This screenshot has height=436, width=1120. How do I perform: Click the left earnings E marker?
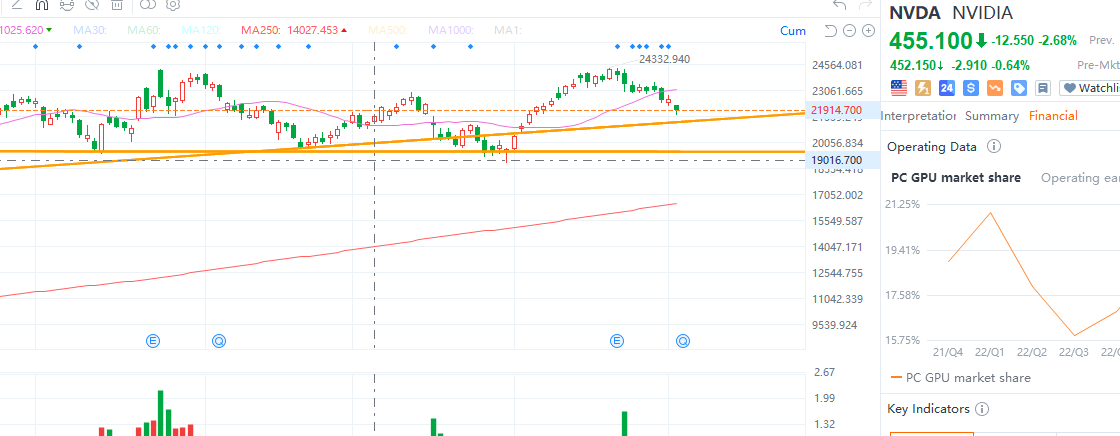[x=152, y=341]
